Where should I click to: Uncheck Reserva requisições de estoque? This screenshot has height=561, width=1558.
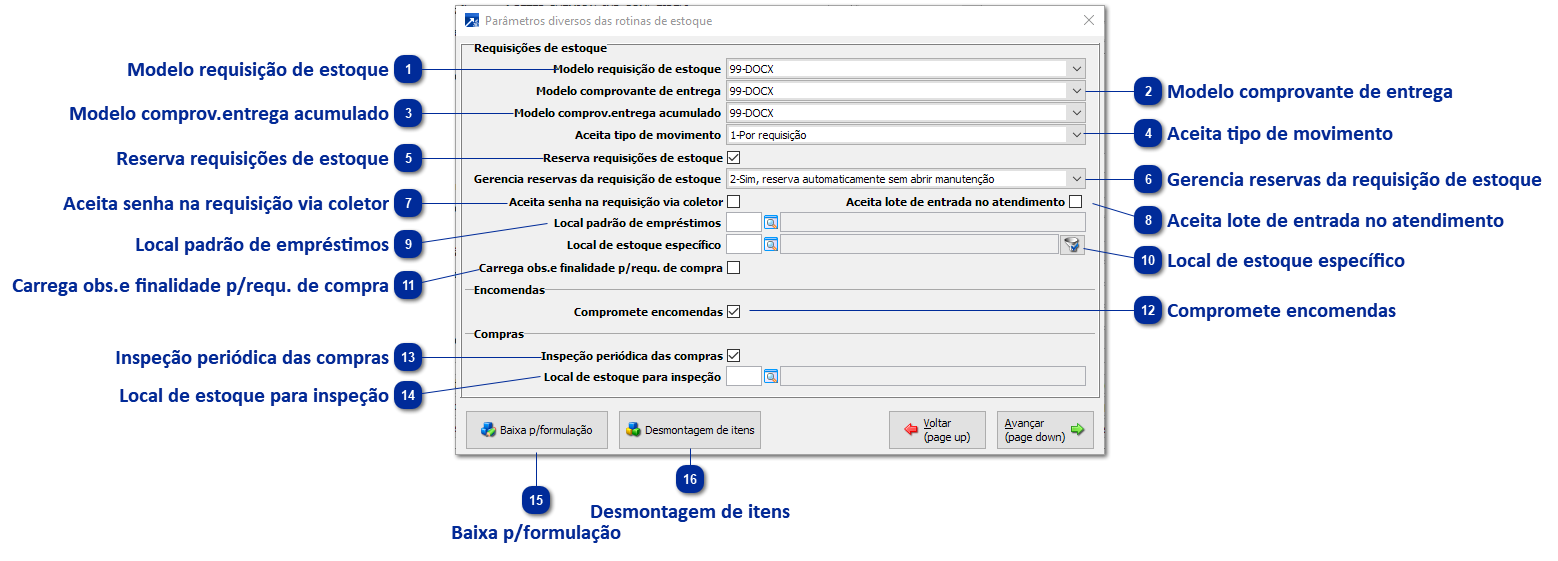[x=733, y=158]
